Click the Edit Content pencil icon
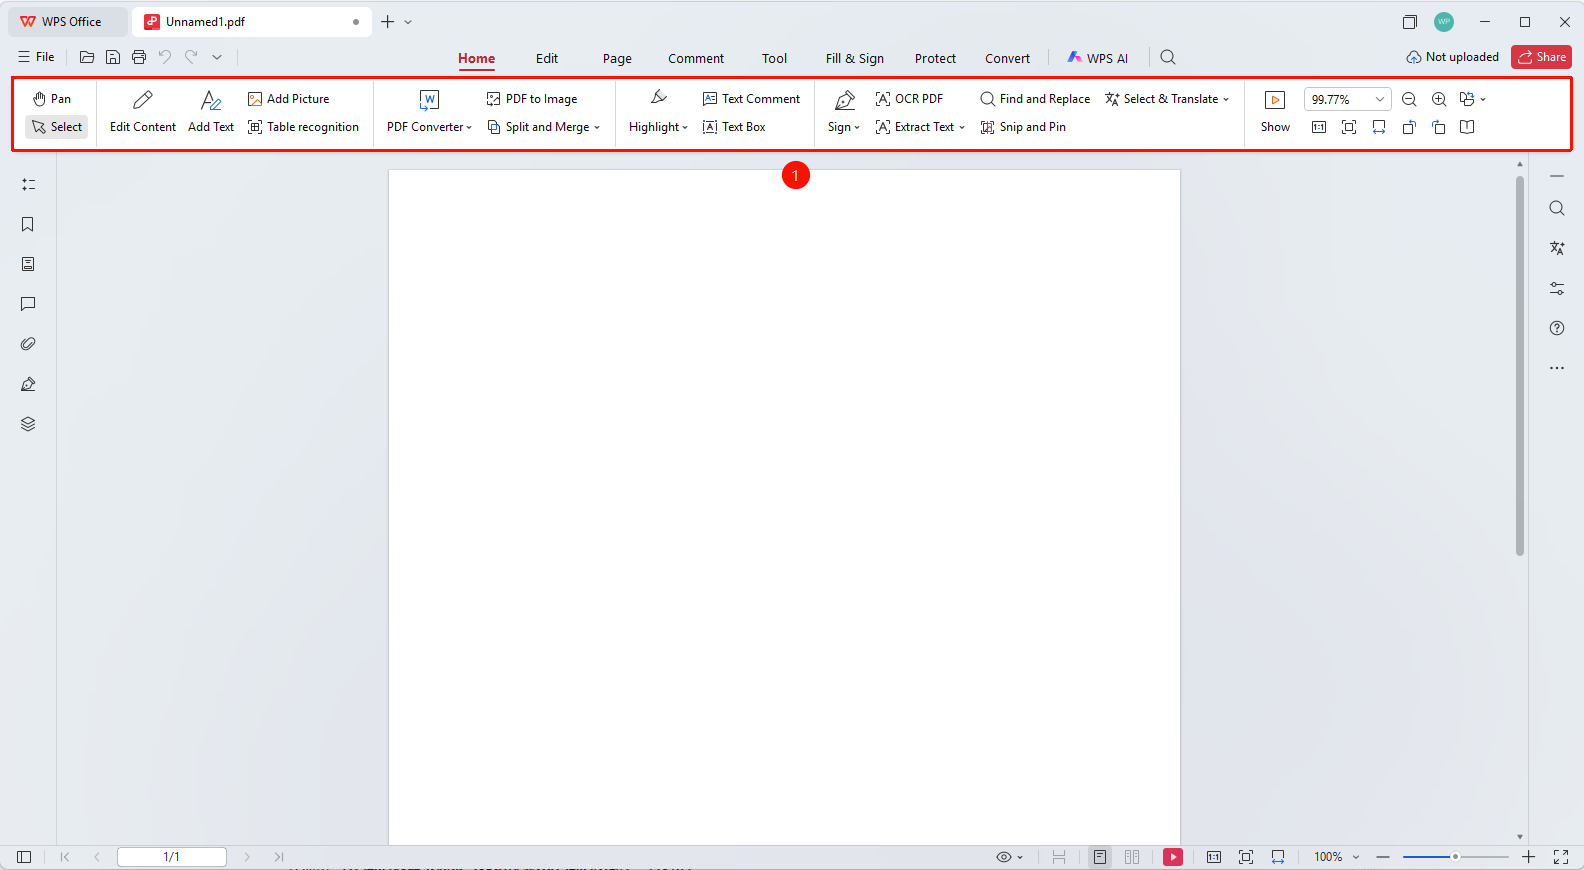 143,100
